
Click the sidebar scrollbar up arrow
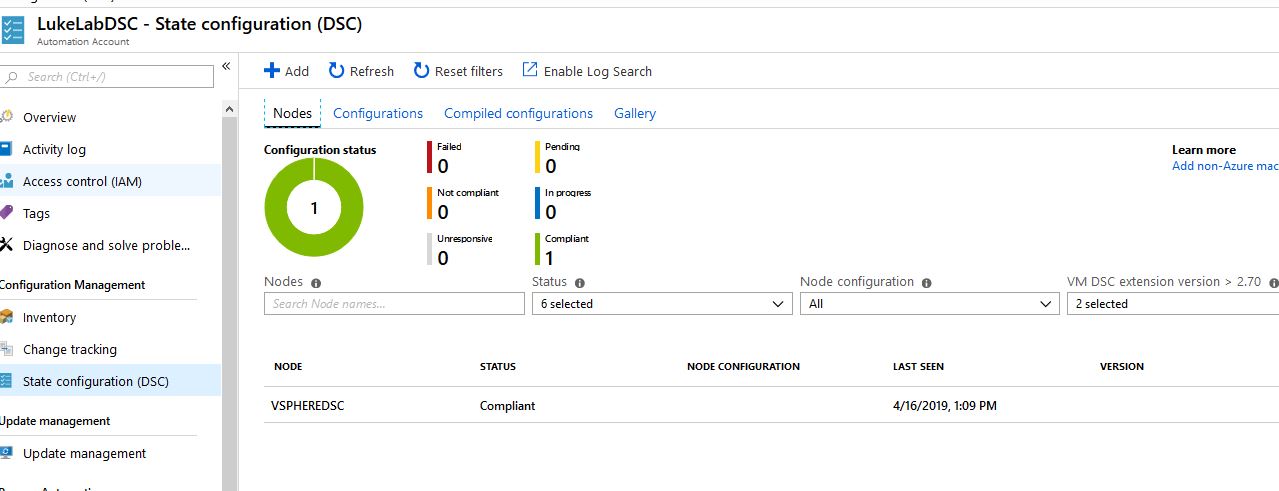point(230,108)
